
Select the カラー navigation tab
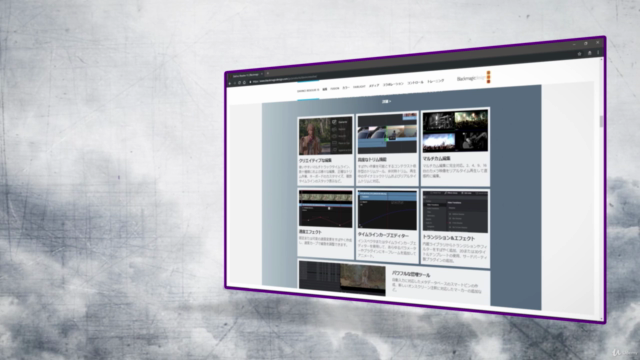pos(346,87)
